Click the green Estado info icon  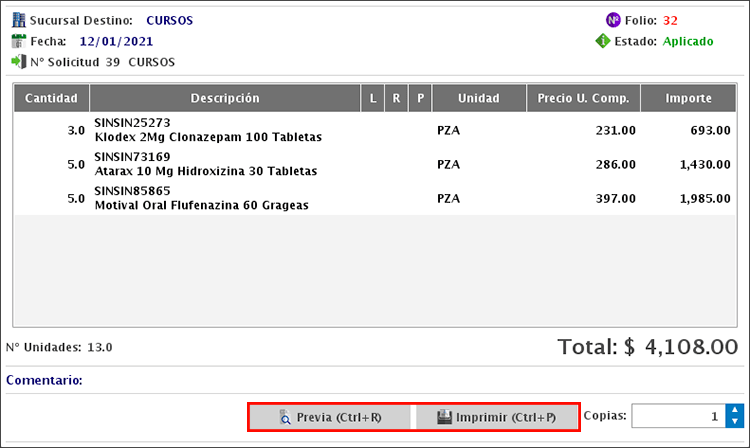click(x=603, y=41)
